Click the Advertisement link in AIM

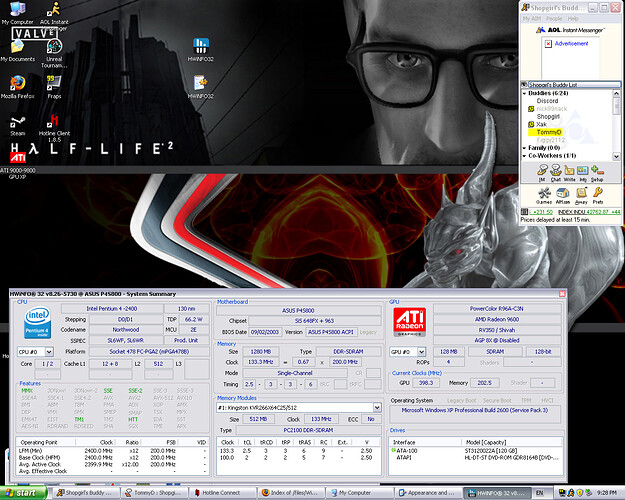[571, 43]
